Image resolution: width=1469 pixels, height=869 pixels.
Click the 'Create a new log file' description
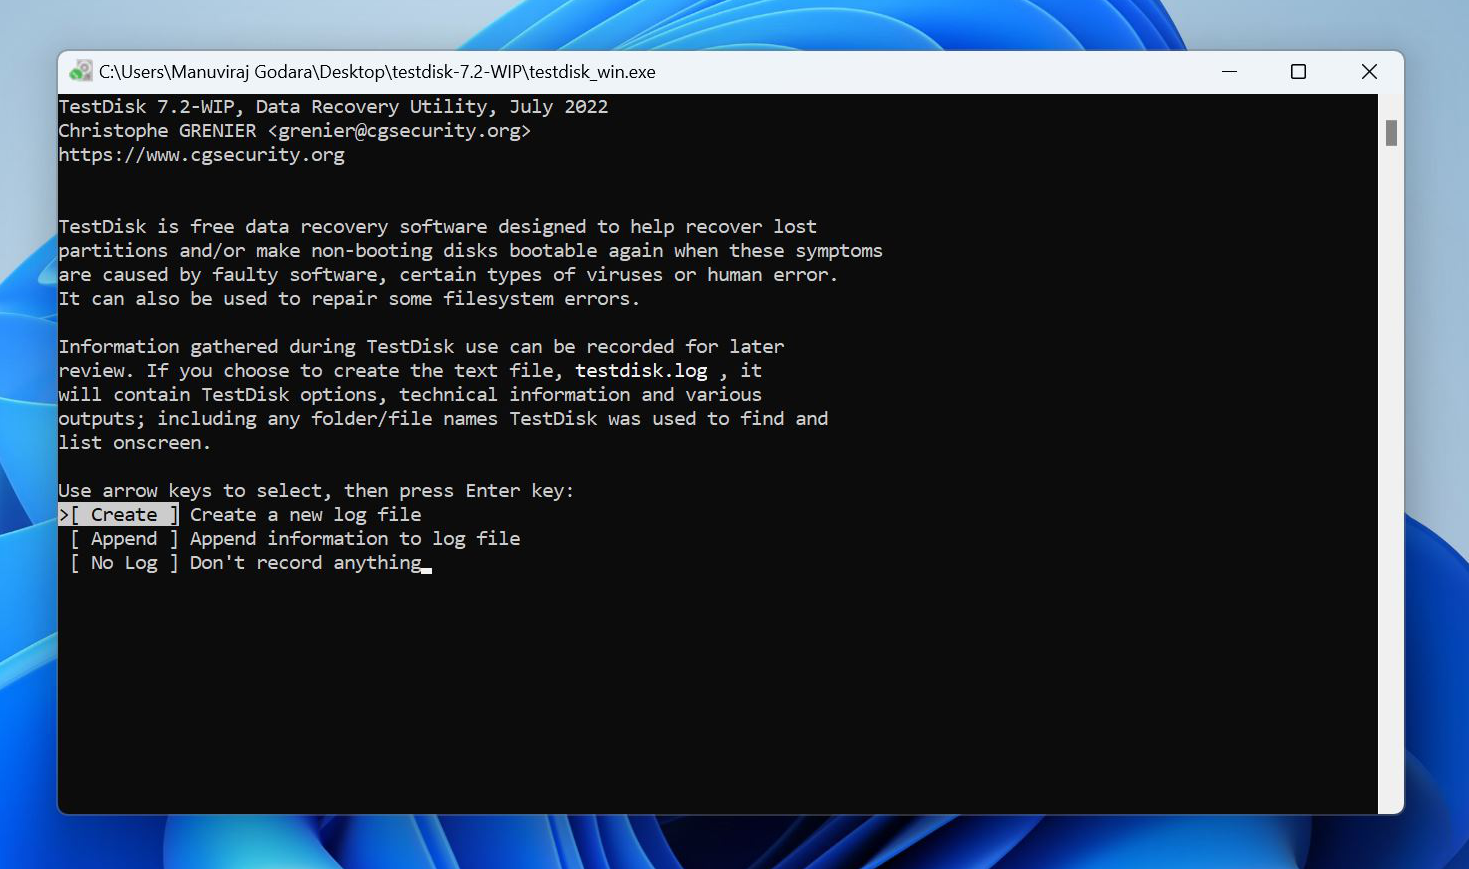305,515
